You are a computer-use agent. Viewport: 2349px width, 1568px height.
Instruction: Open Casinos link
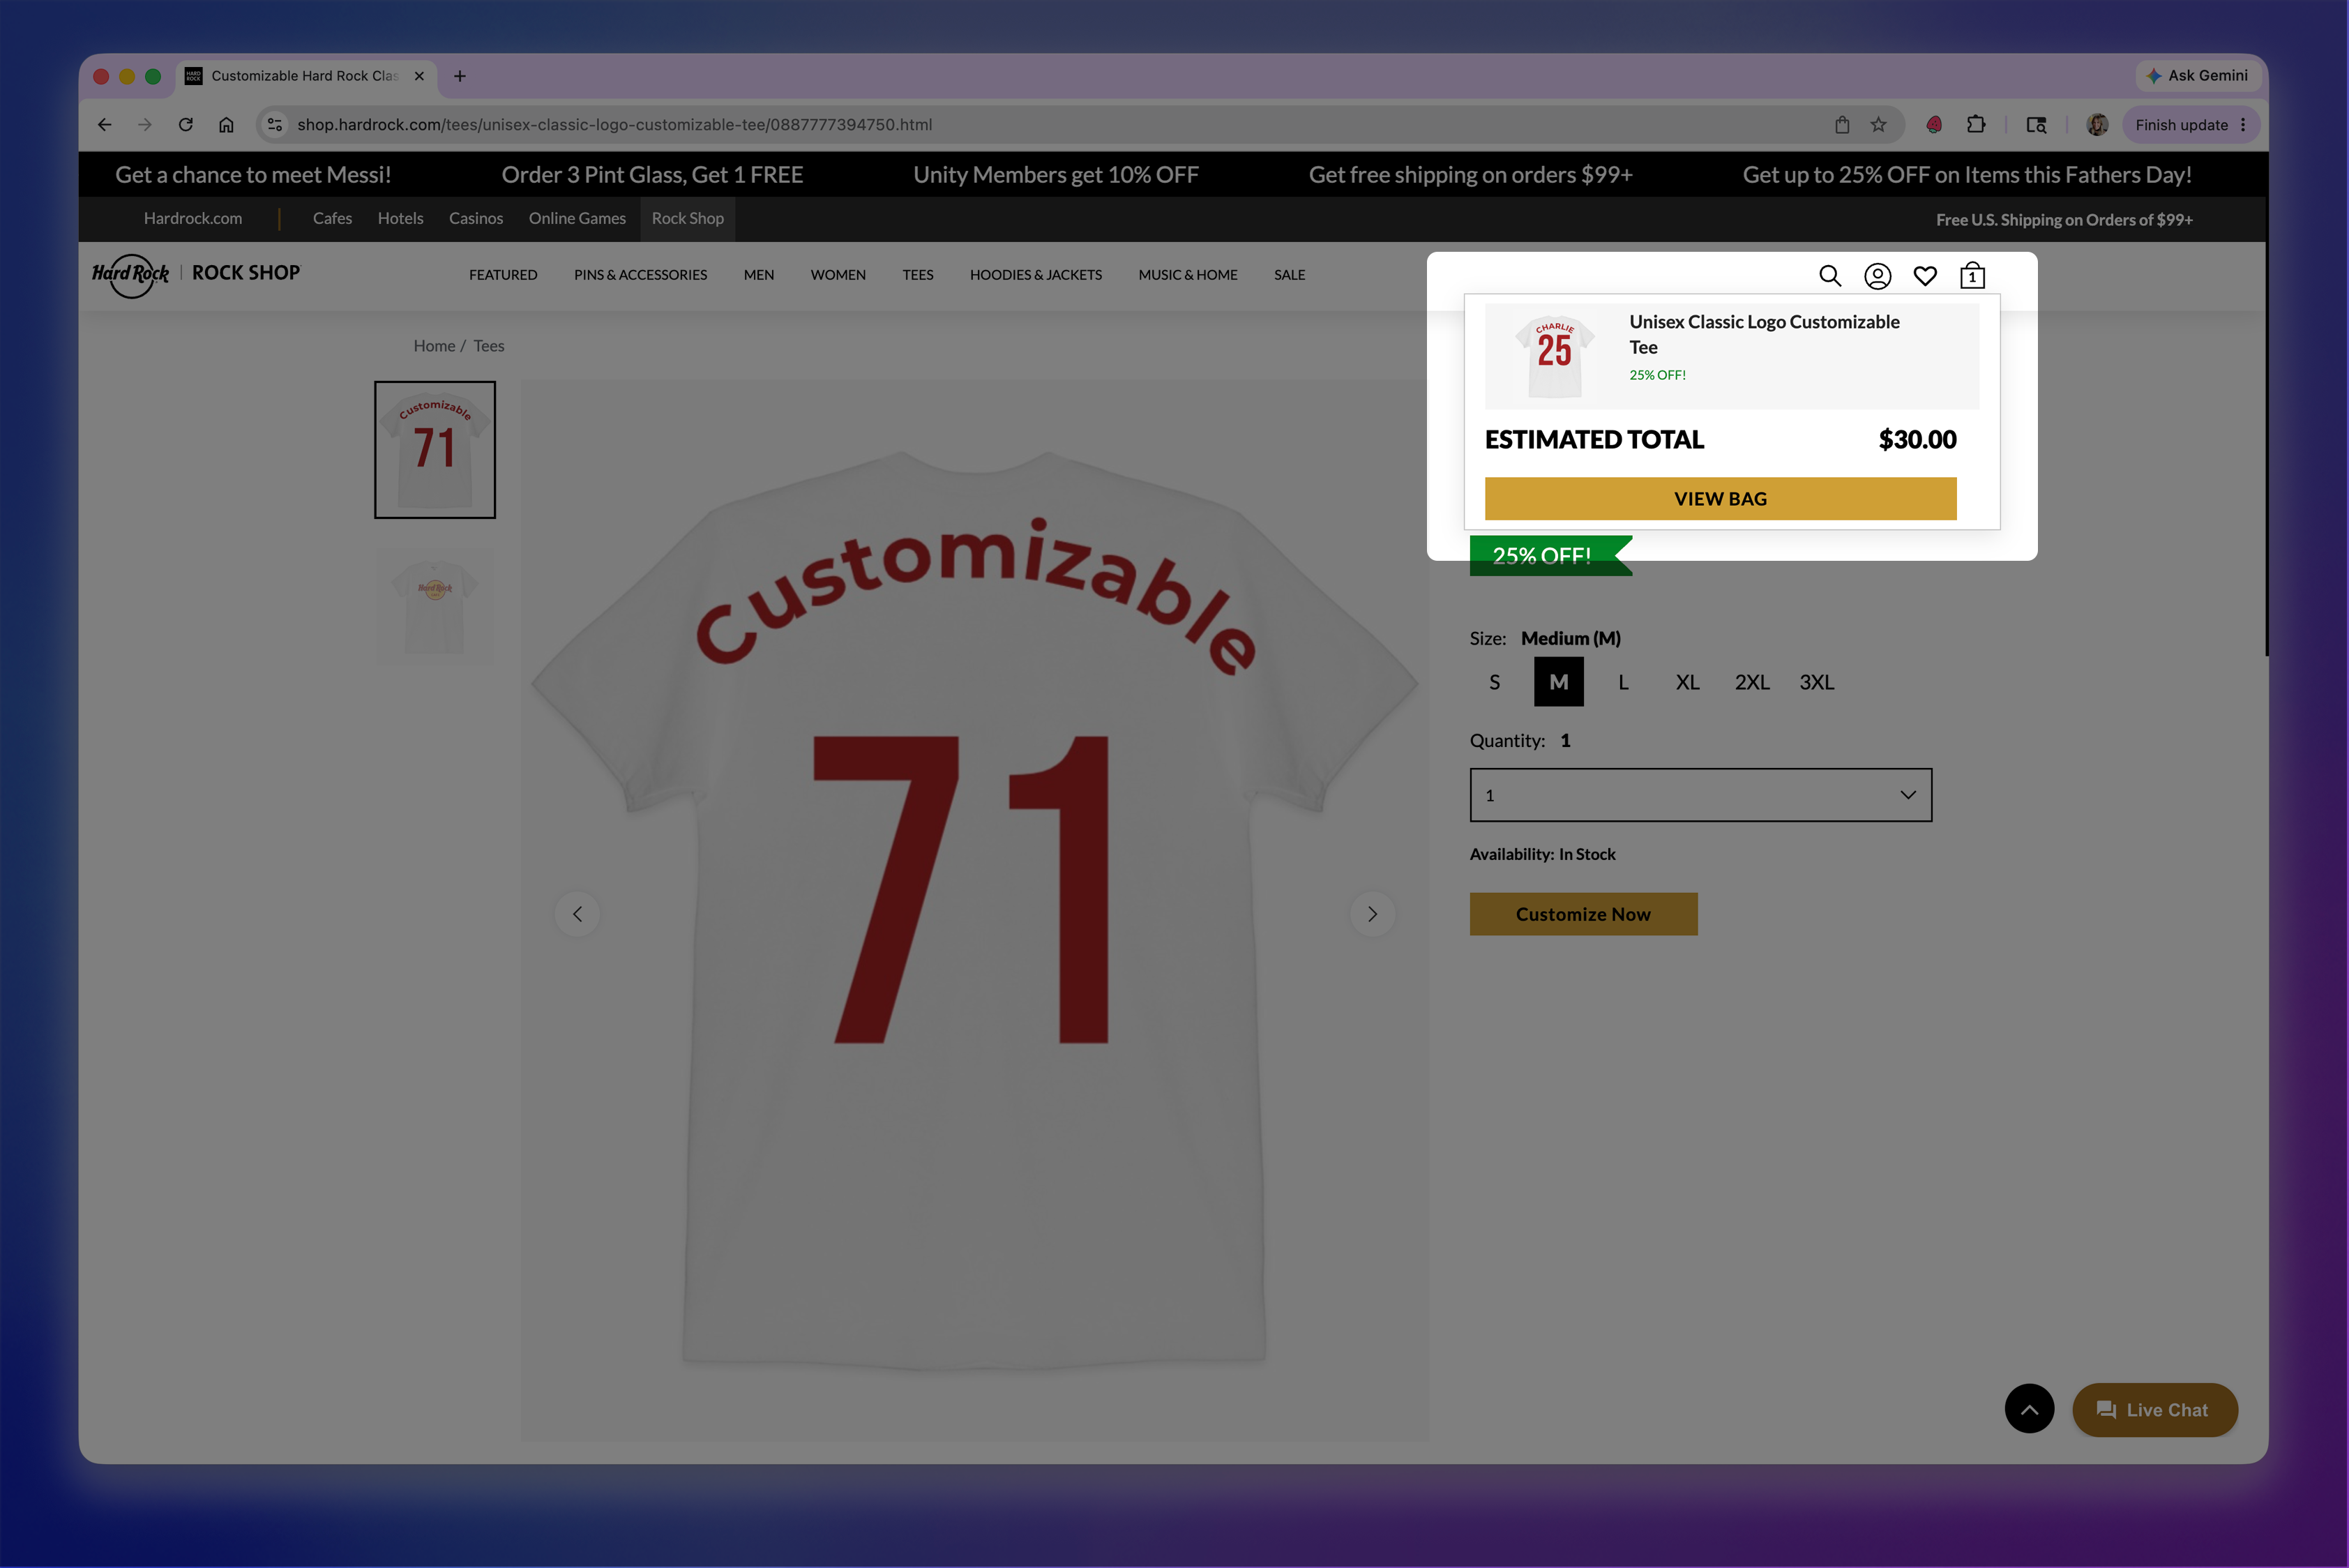(475, 218)
